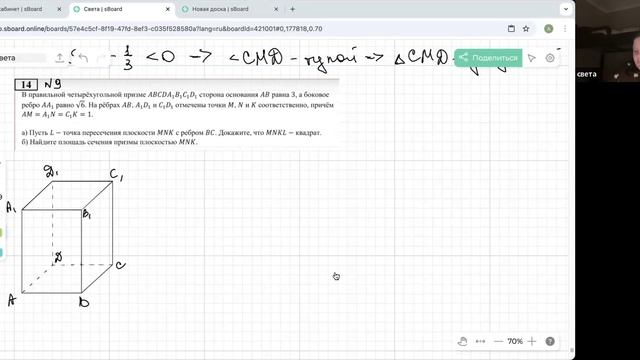Click the vertex label C₁ on the prism
Screen dimensions: 640x360
pos(116,175)
